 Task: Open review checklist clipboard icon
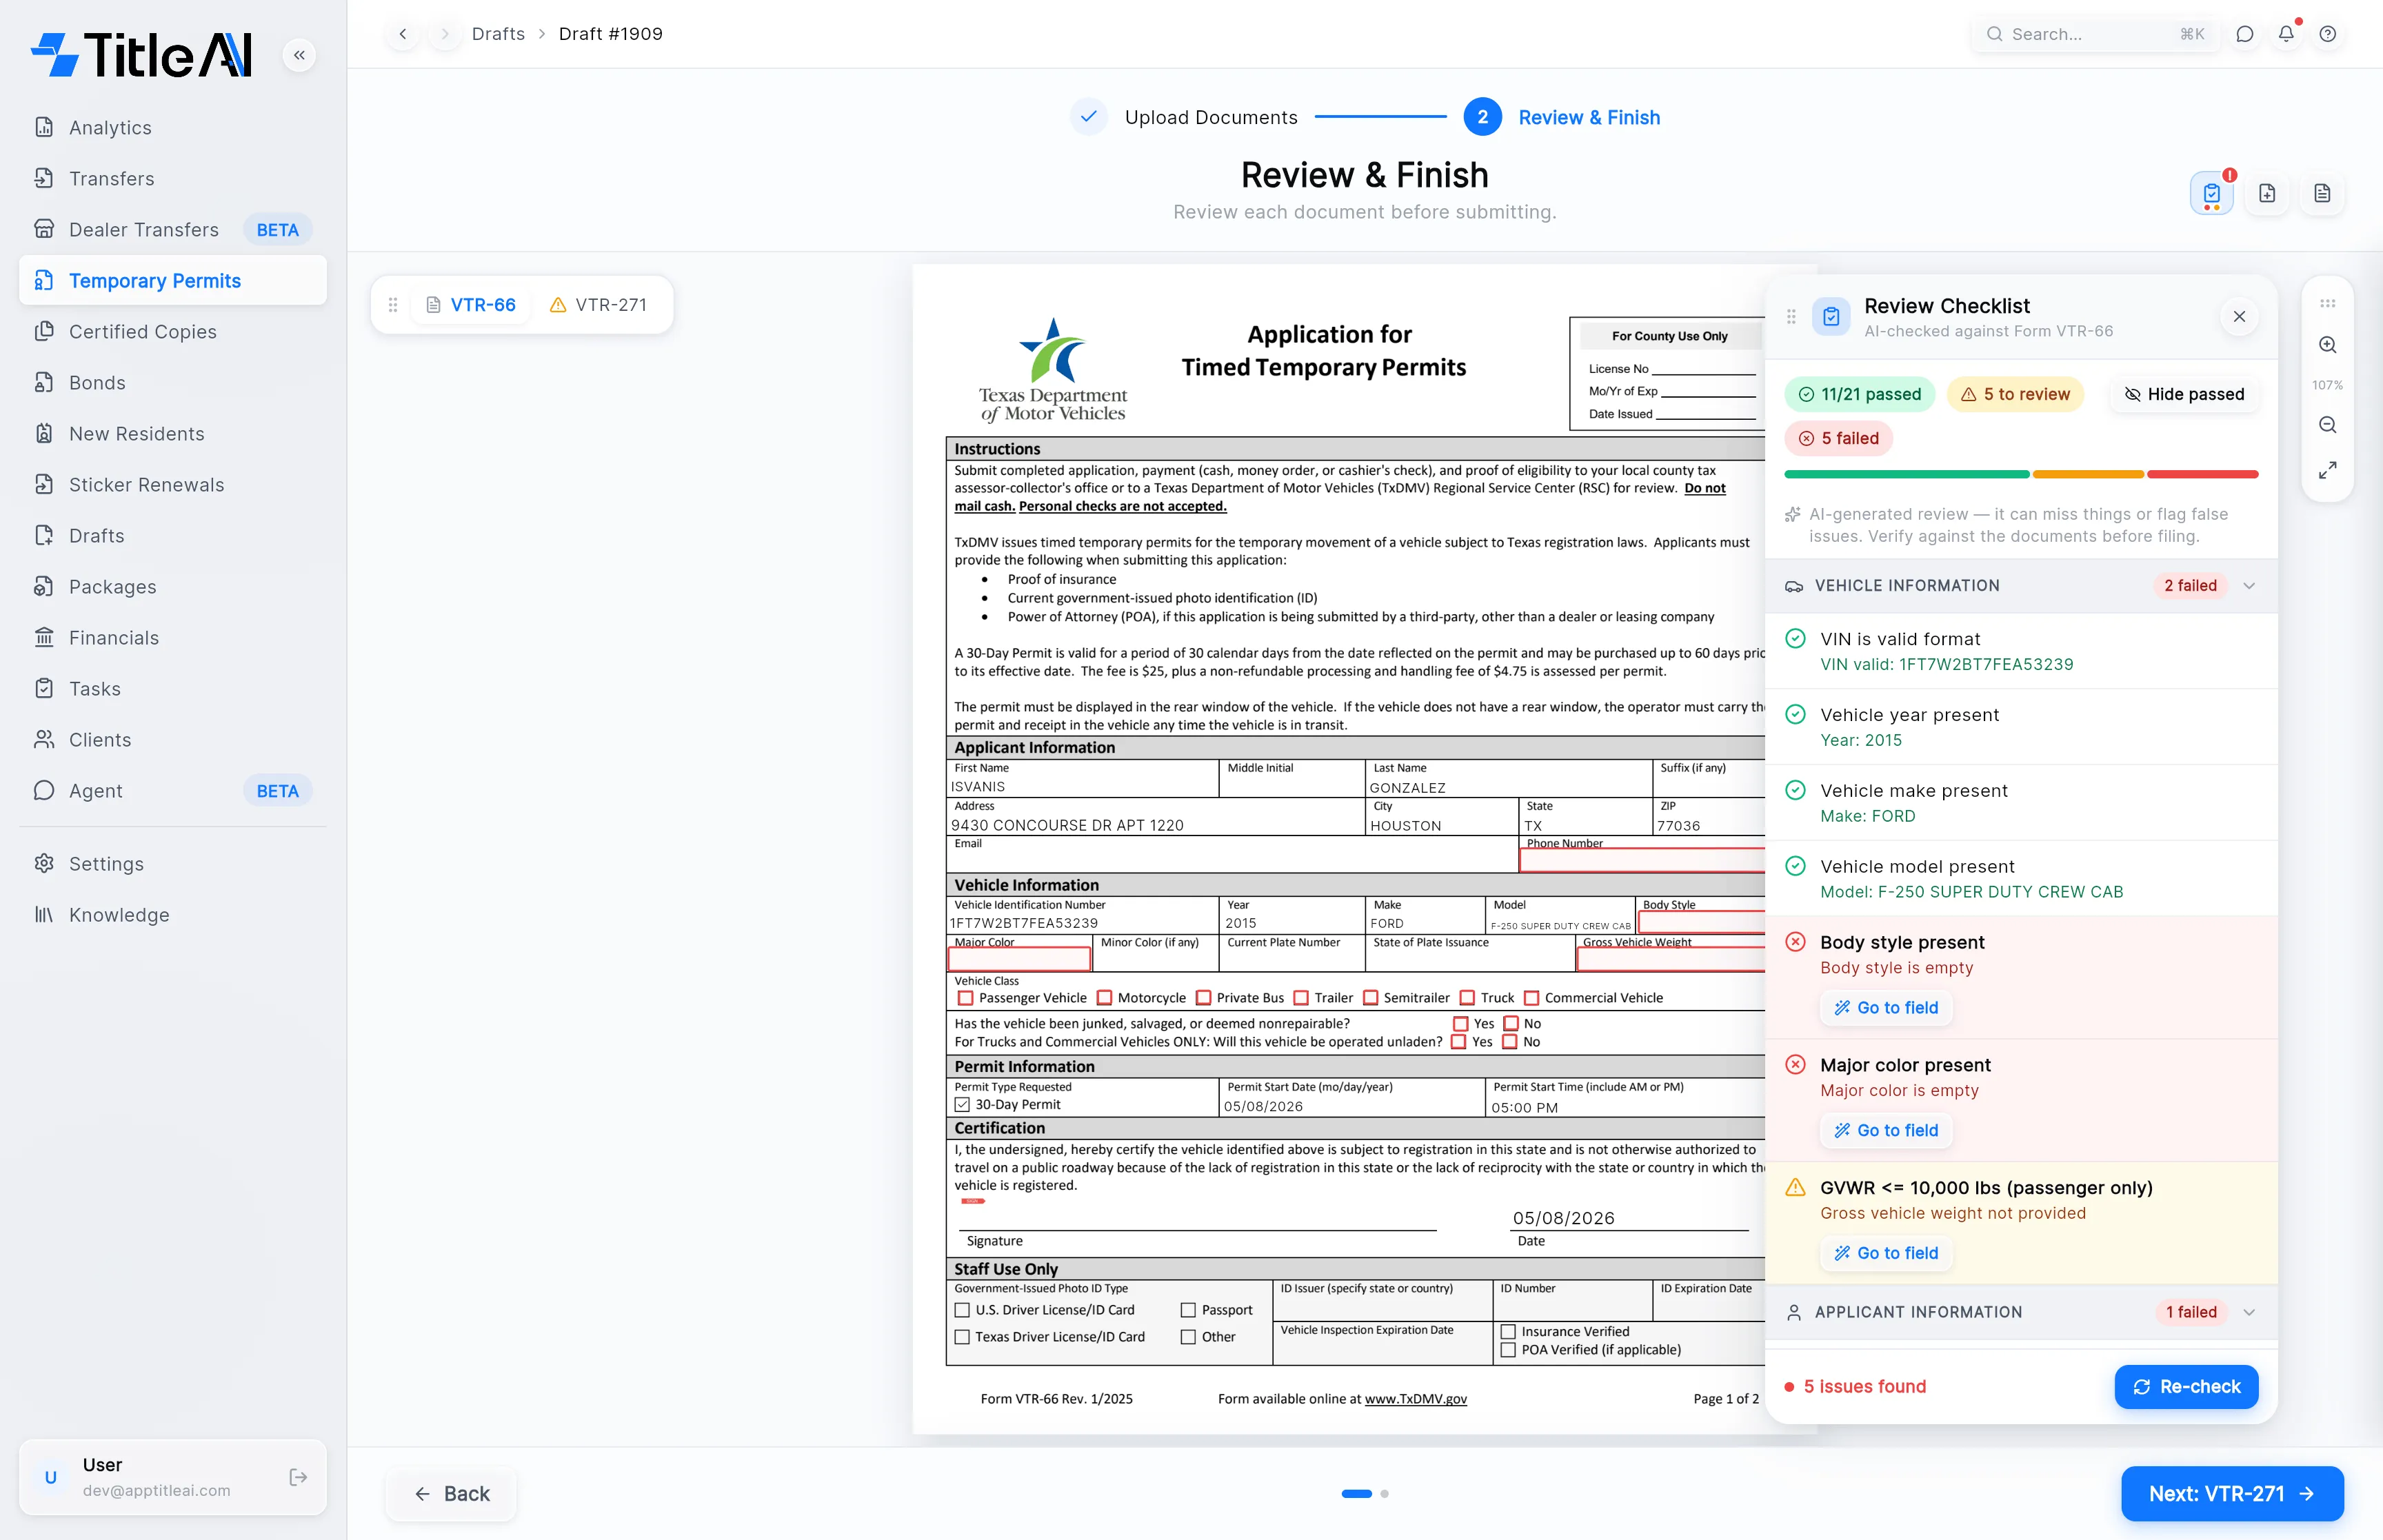[2212, 193]
